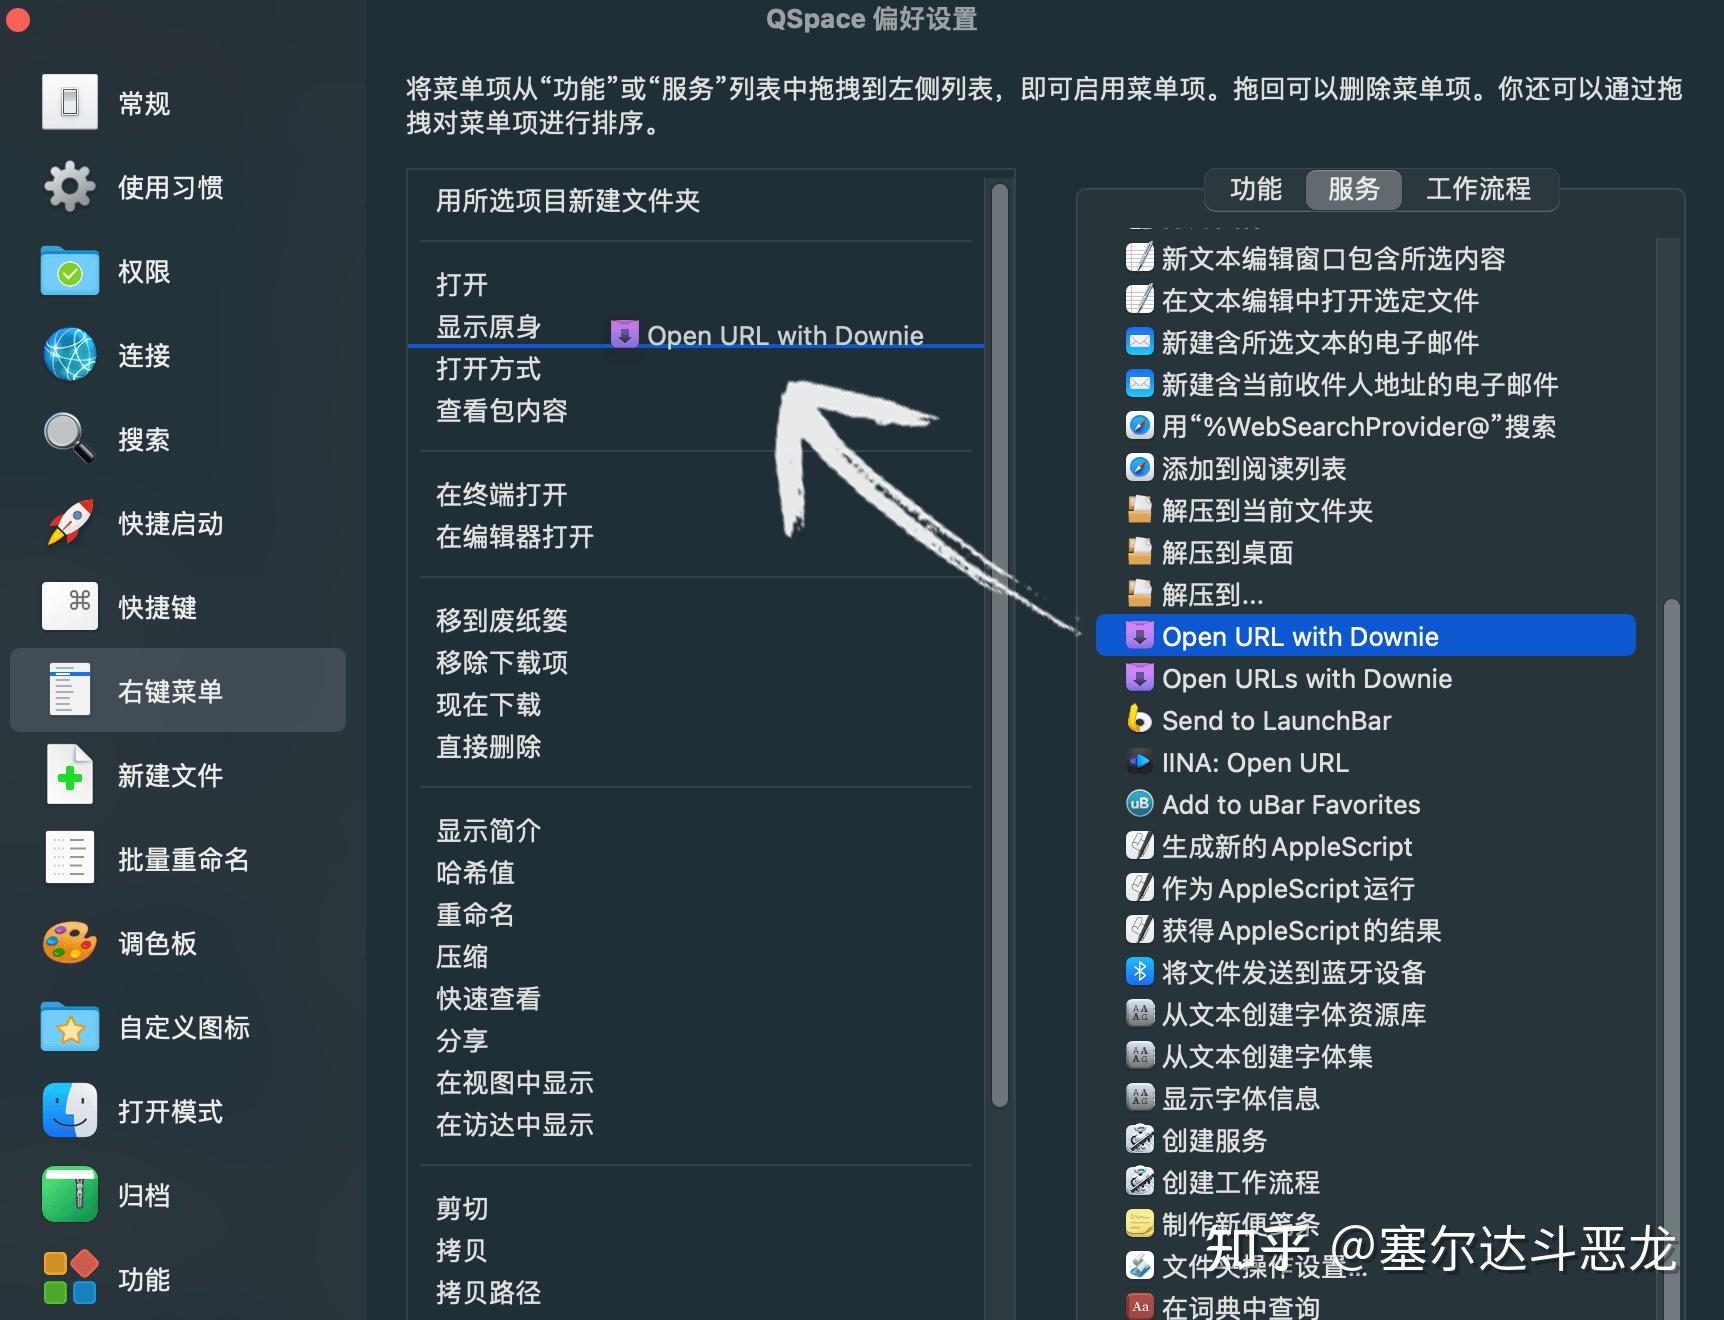Click the 新建文件 green plus icon
Viewport: 1724px width, 1320px height.
[x=68, y=774]
